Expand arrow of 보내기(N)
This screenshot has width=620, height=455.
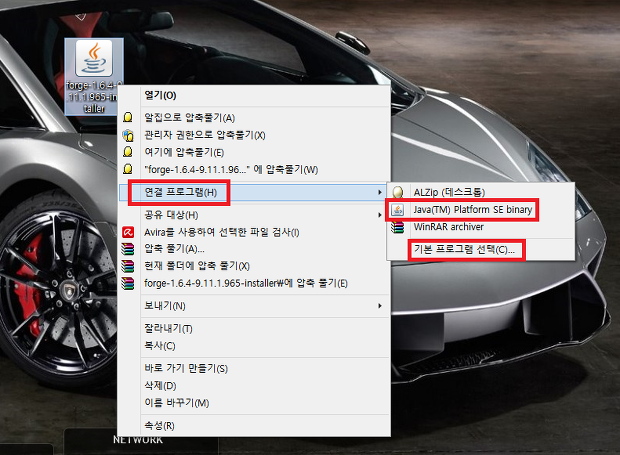(x=380, y=306)
